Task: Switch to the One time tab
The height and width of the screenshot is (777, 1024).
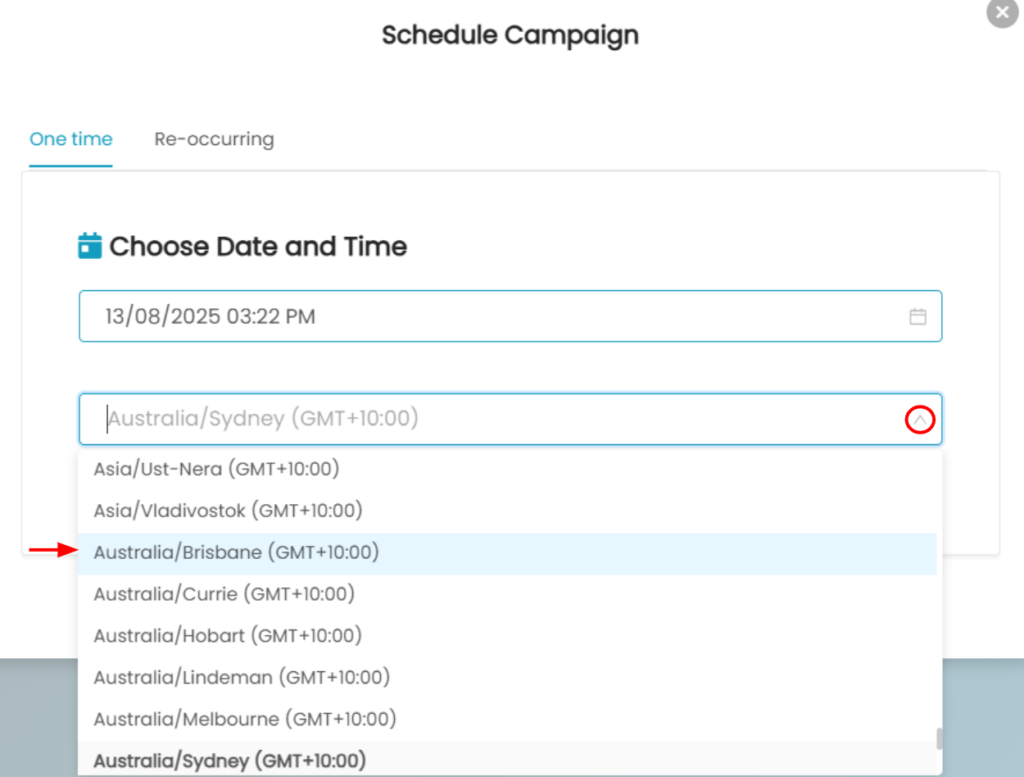Action: 71,139
